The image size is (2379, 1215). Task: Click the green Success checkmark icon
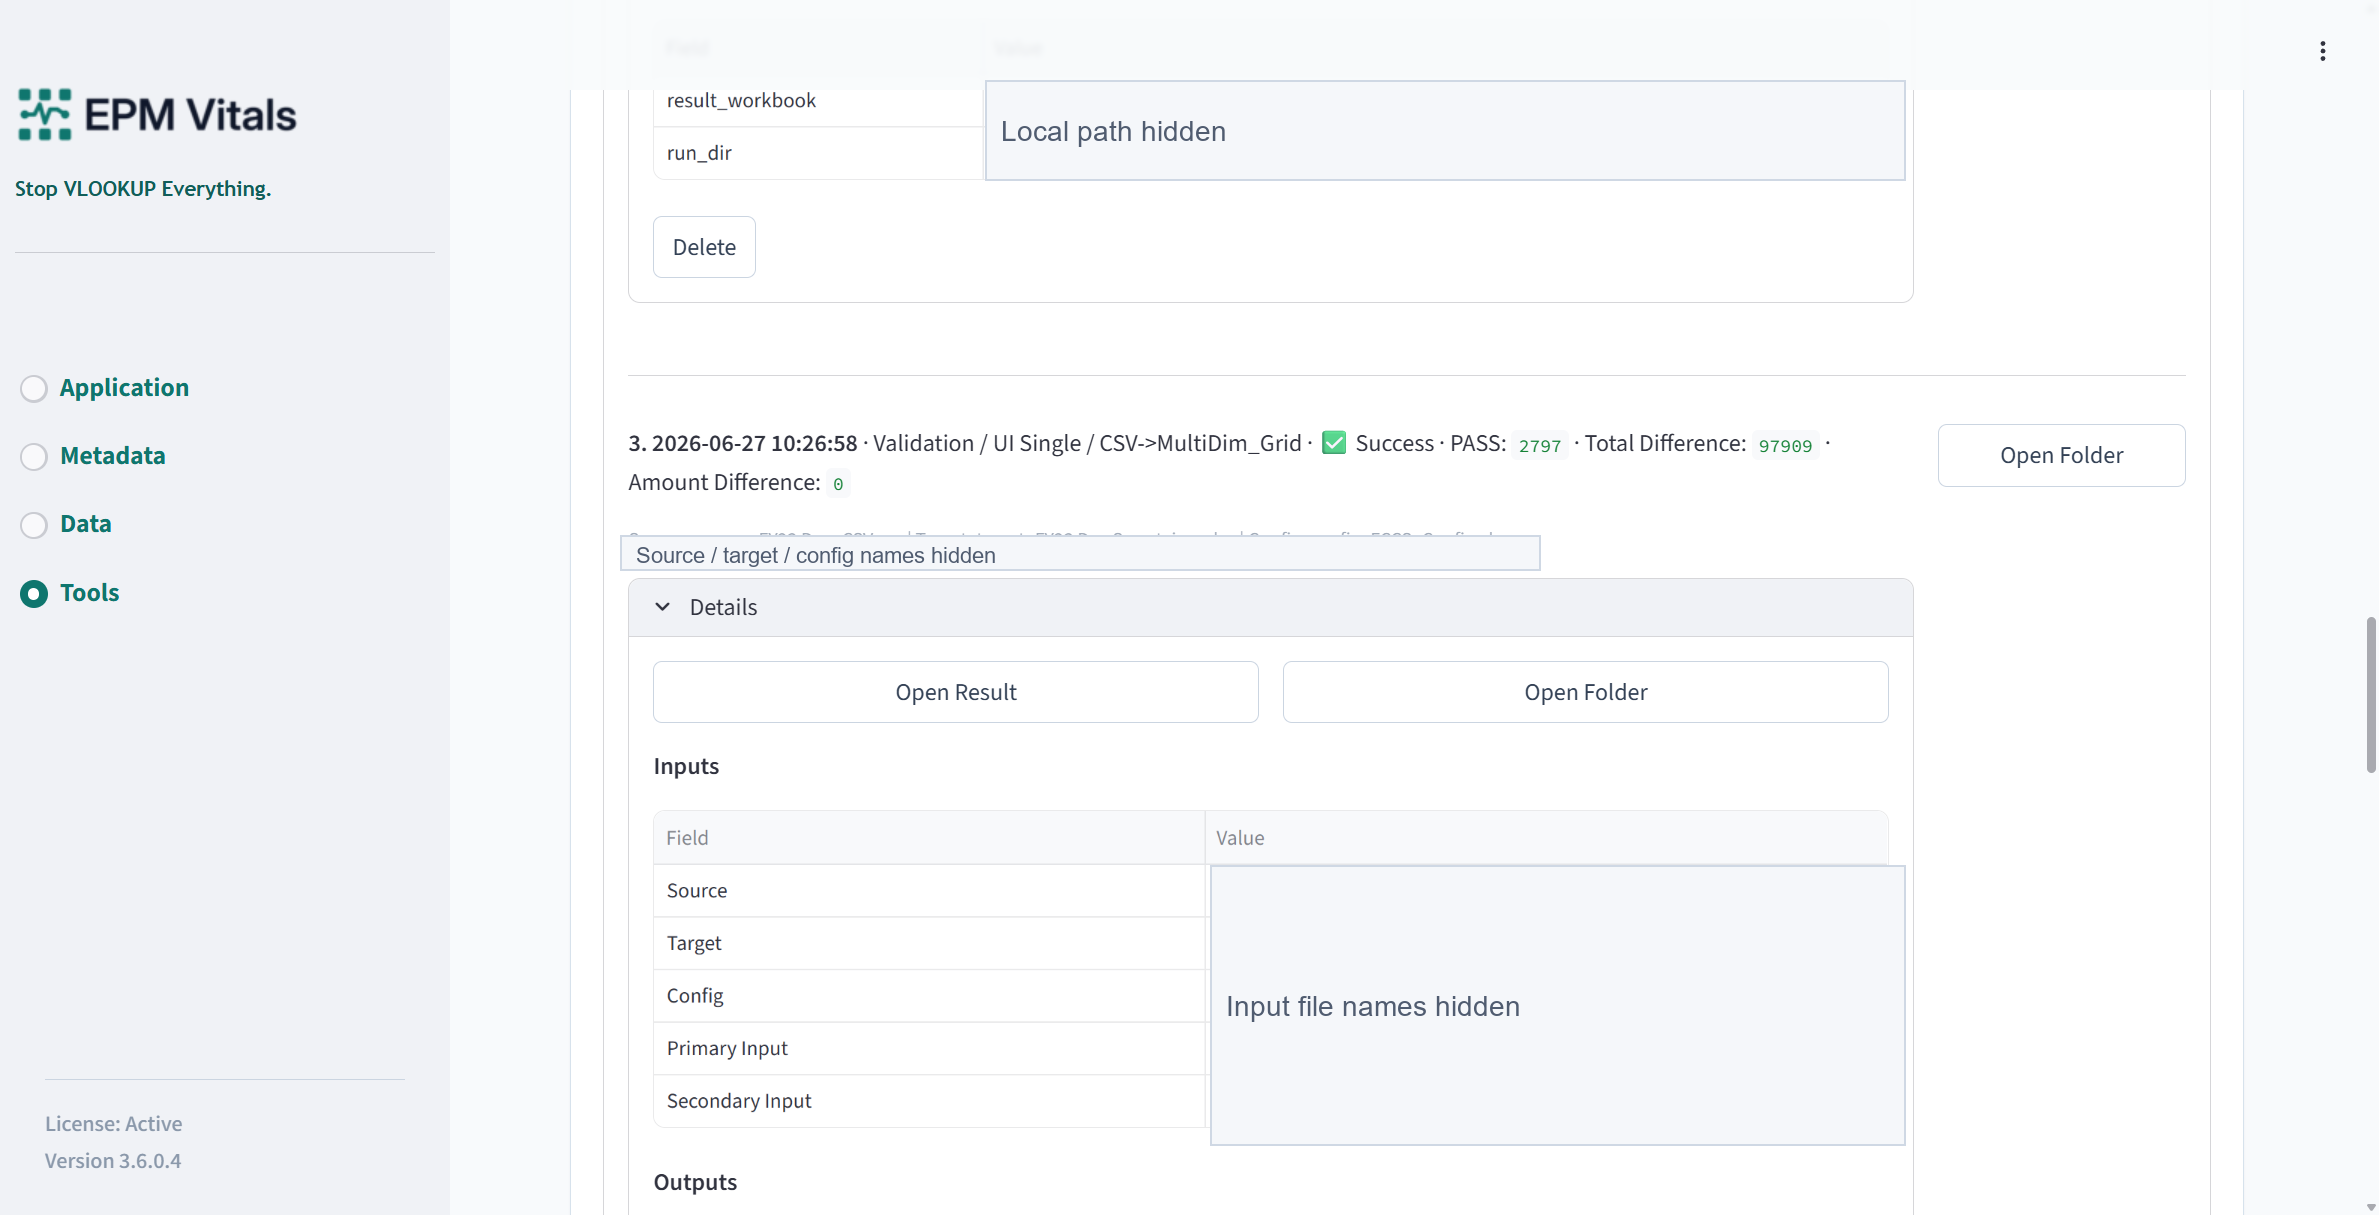point(1333,443)
